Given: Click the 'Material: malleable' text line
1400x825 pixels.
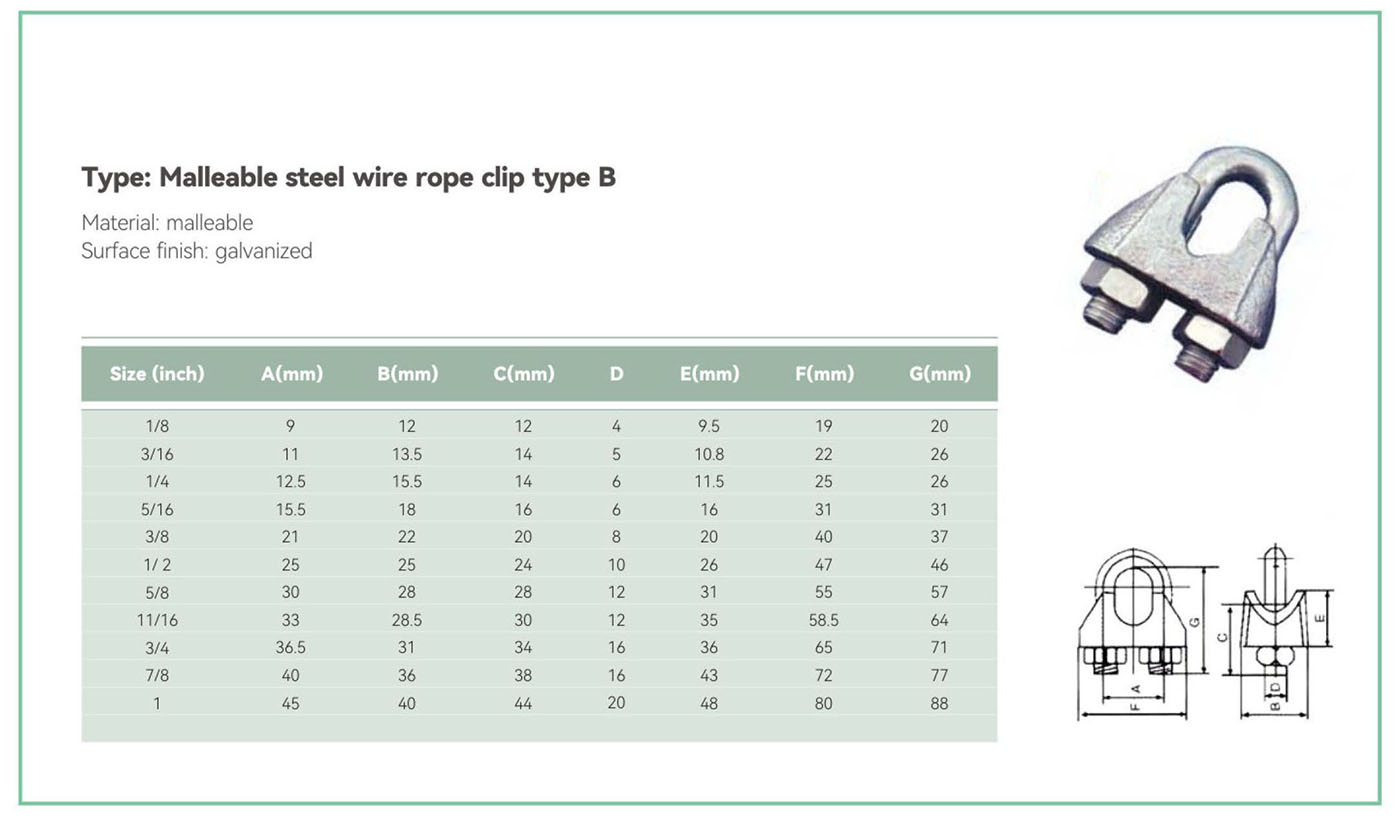Looking at the screenshot, I should point(167,223).
